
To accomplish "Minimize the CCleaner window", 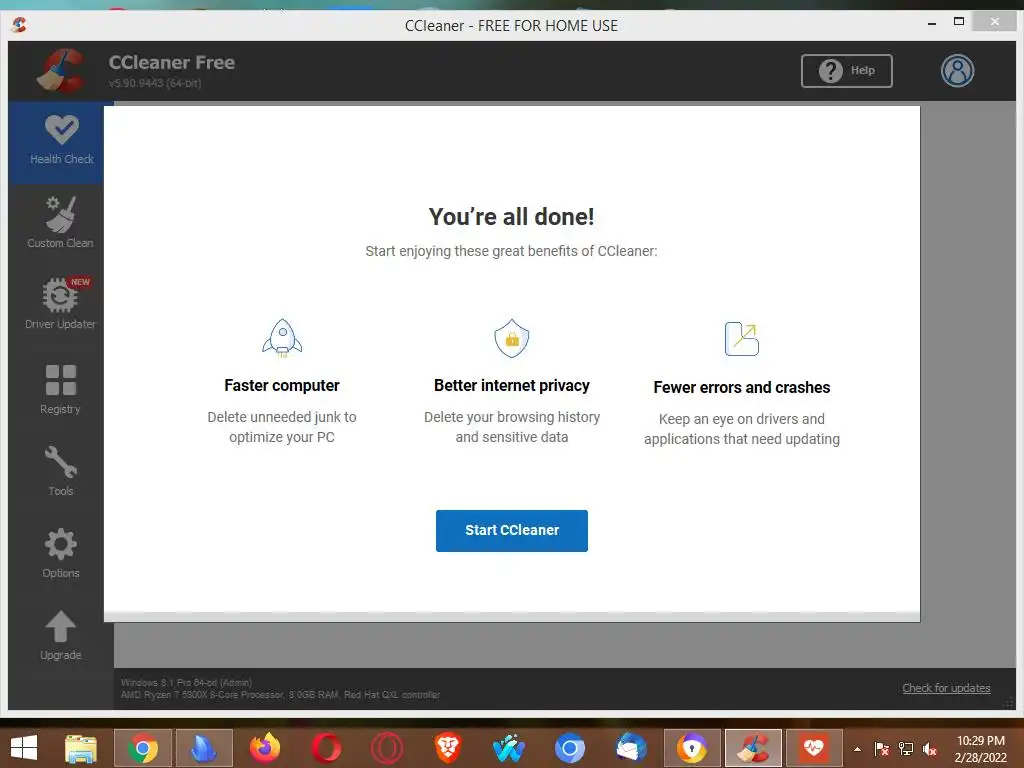I will coord(932,23).
